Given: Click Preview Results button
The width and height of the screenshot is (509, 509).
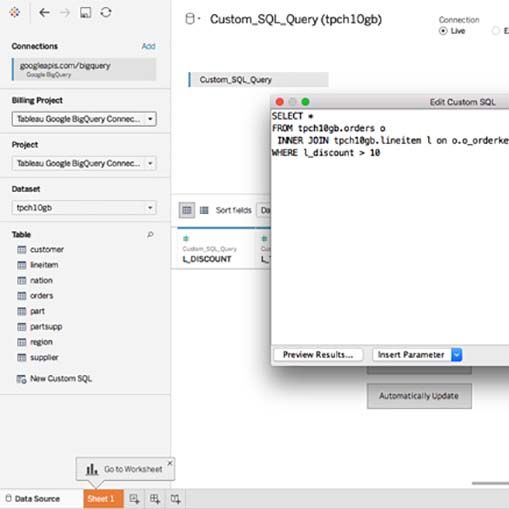Looking at the screenshot, I should tap(318, 355).
